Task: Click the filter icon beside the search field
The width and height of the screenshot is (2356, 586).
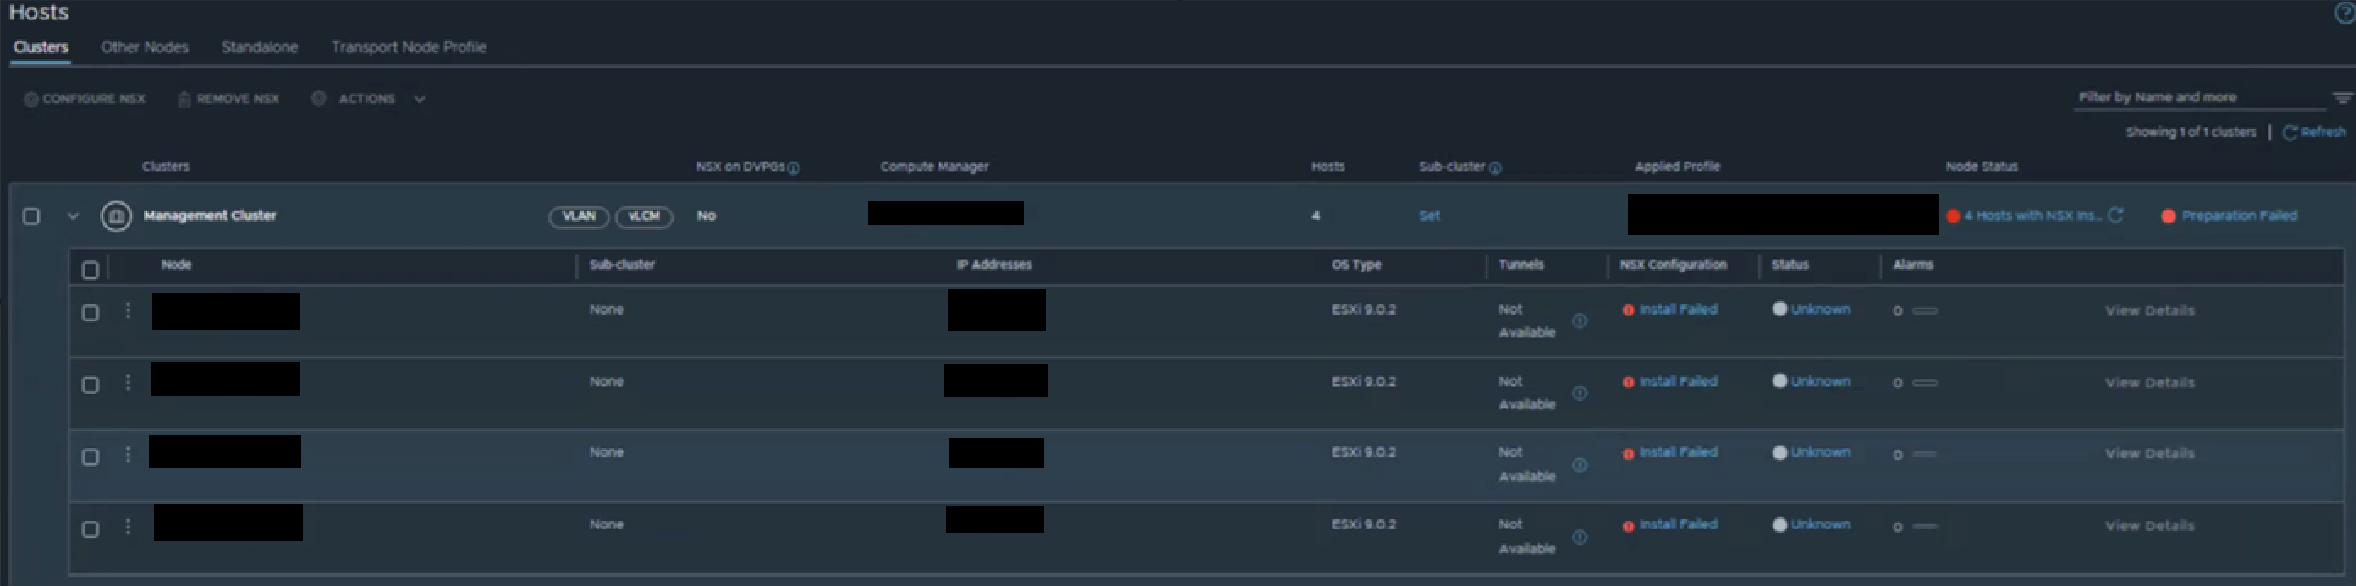Action: [2342, 98]
